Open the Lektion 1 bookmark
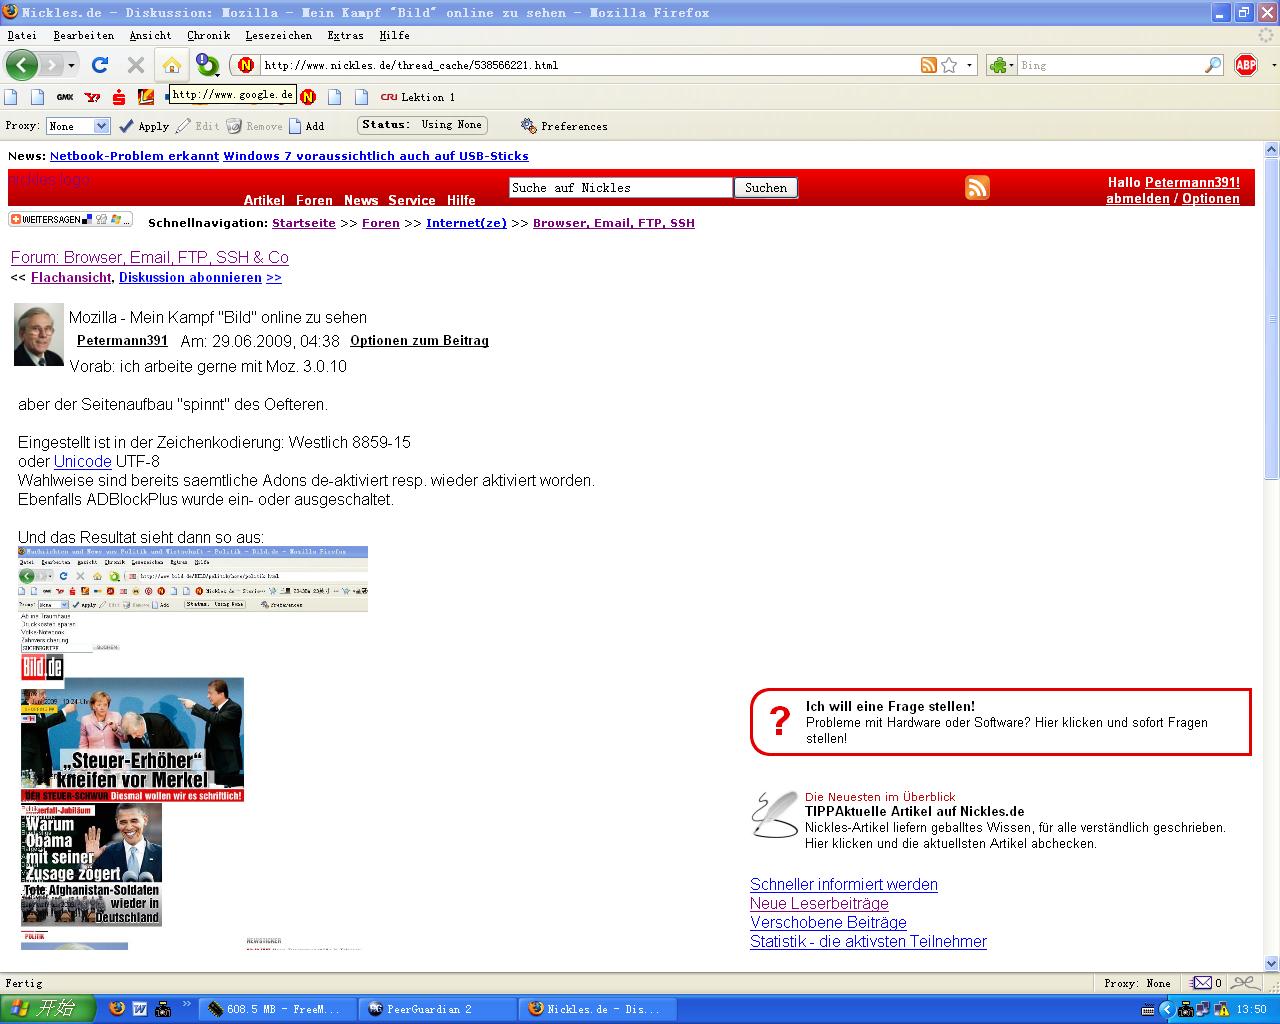 [x=417, y=97]
